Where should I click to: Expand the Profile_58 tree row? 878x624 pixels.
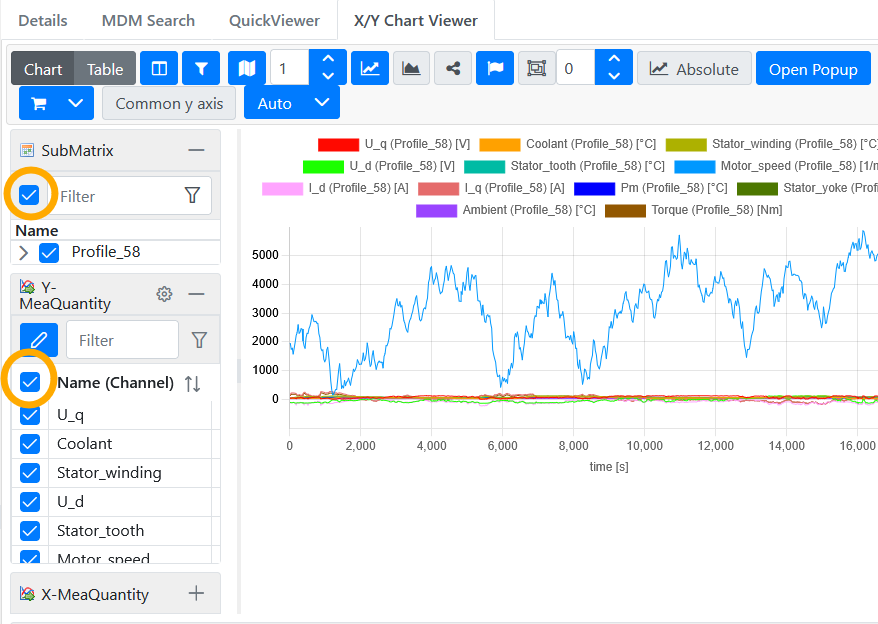pyautogui.click(x=24, y=252)
